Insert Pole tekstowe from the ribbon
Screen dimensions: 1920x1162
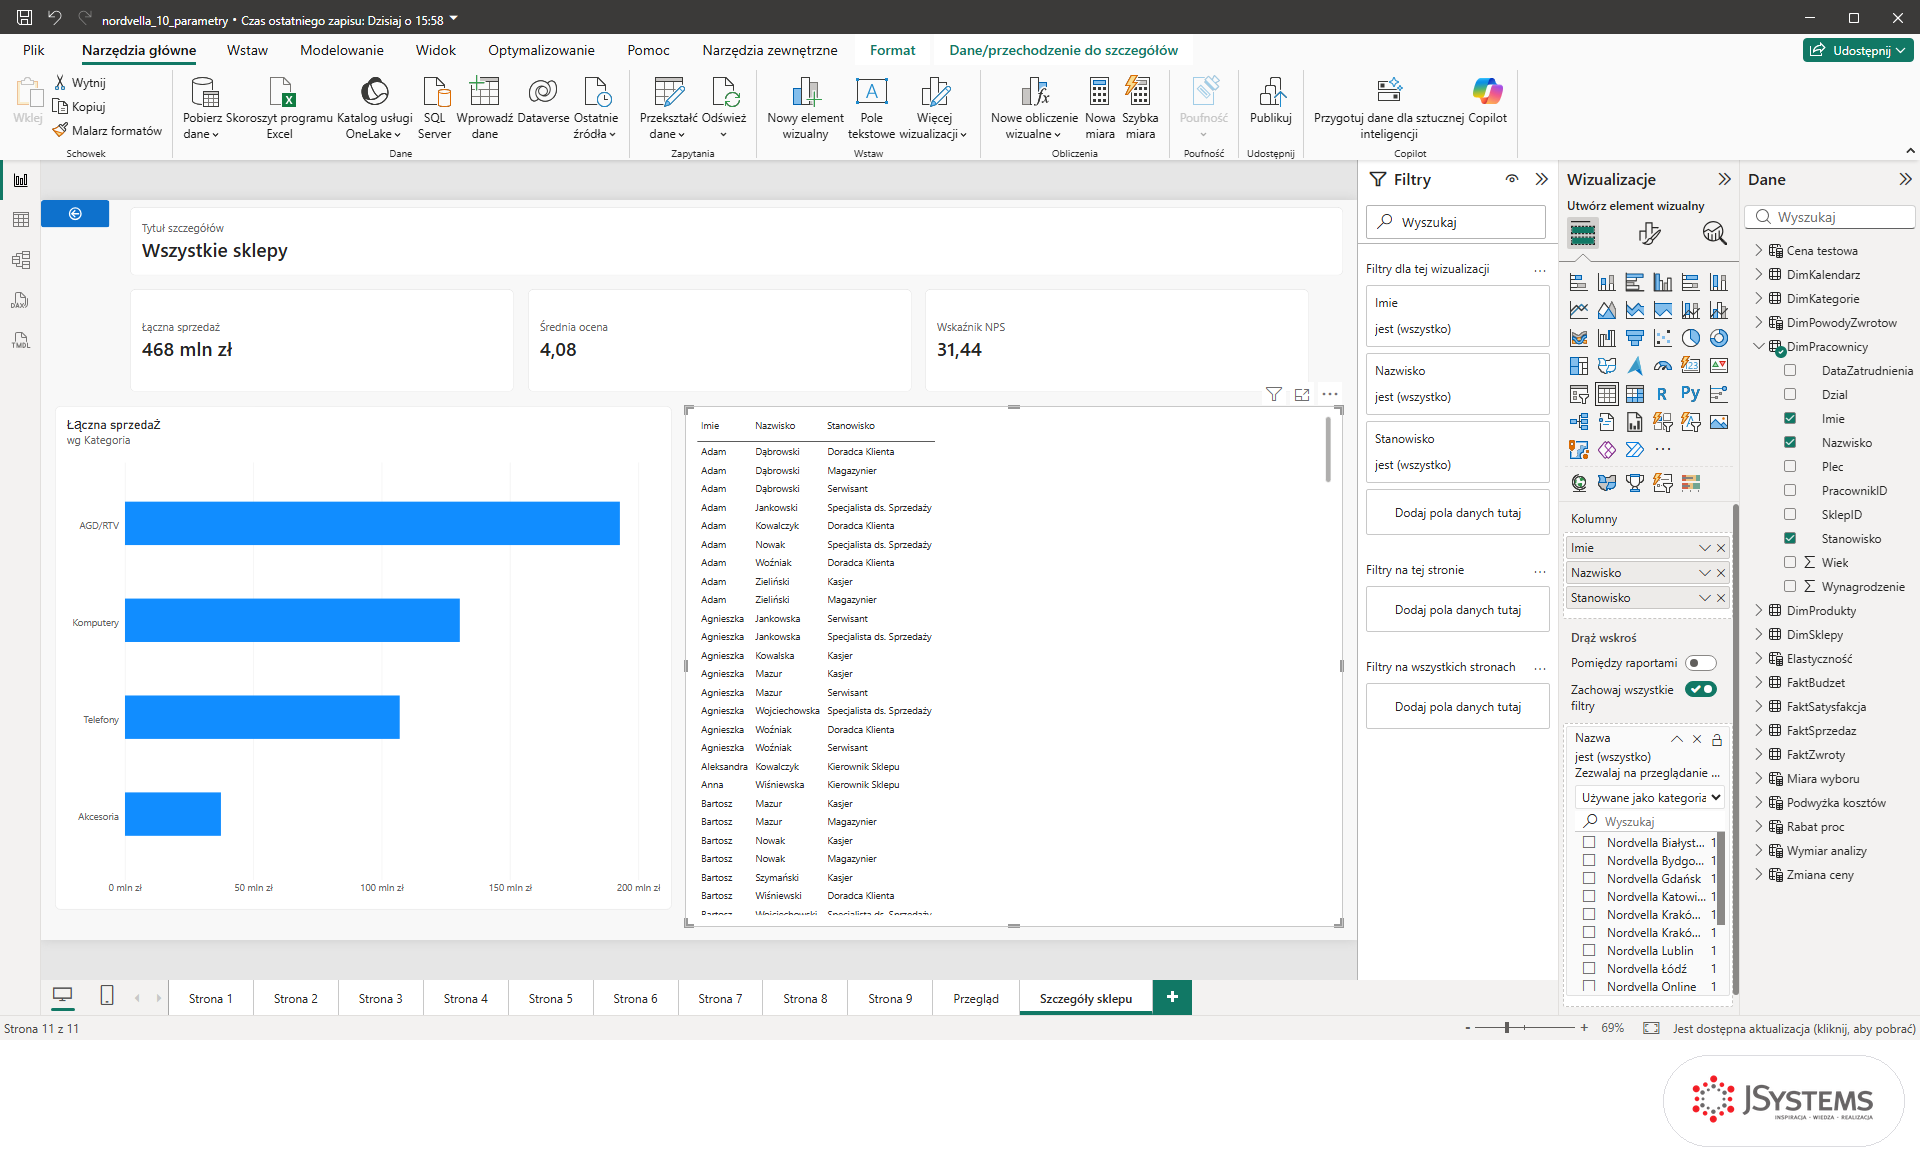(871, 108)
